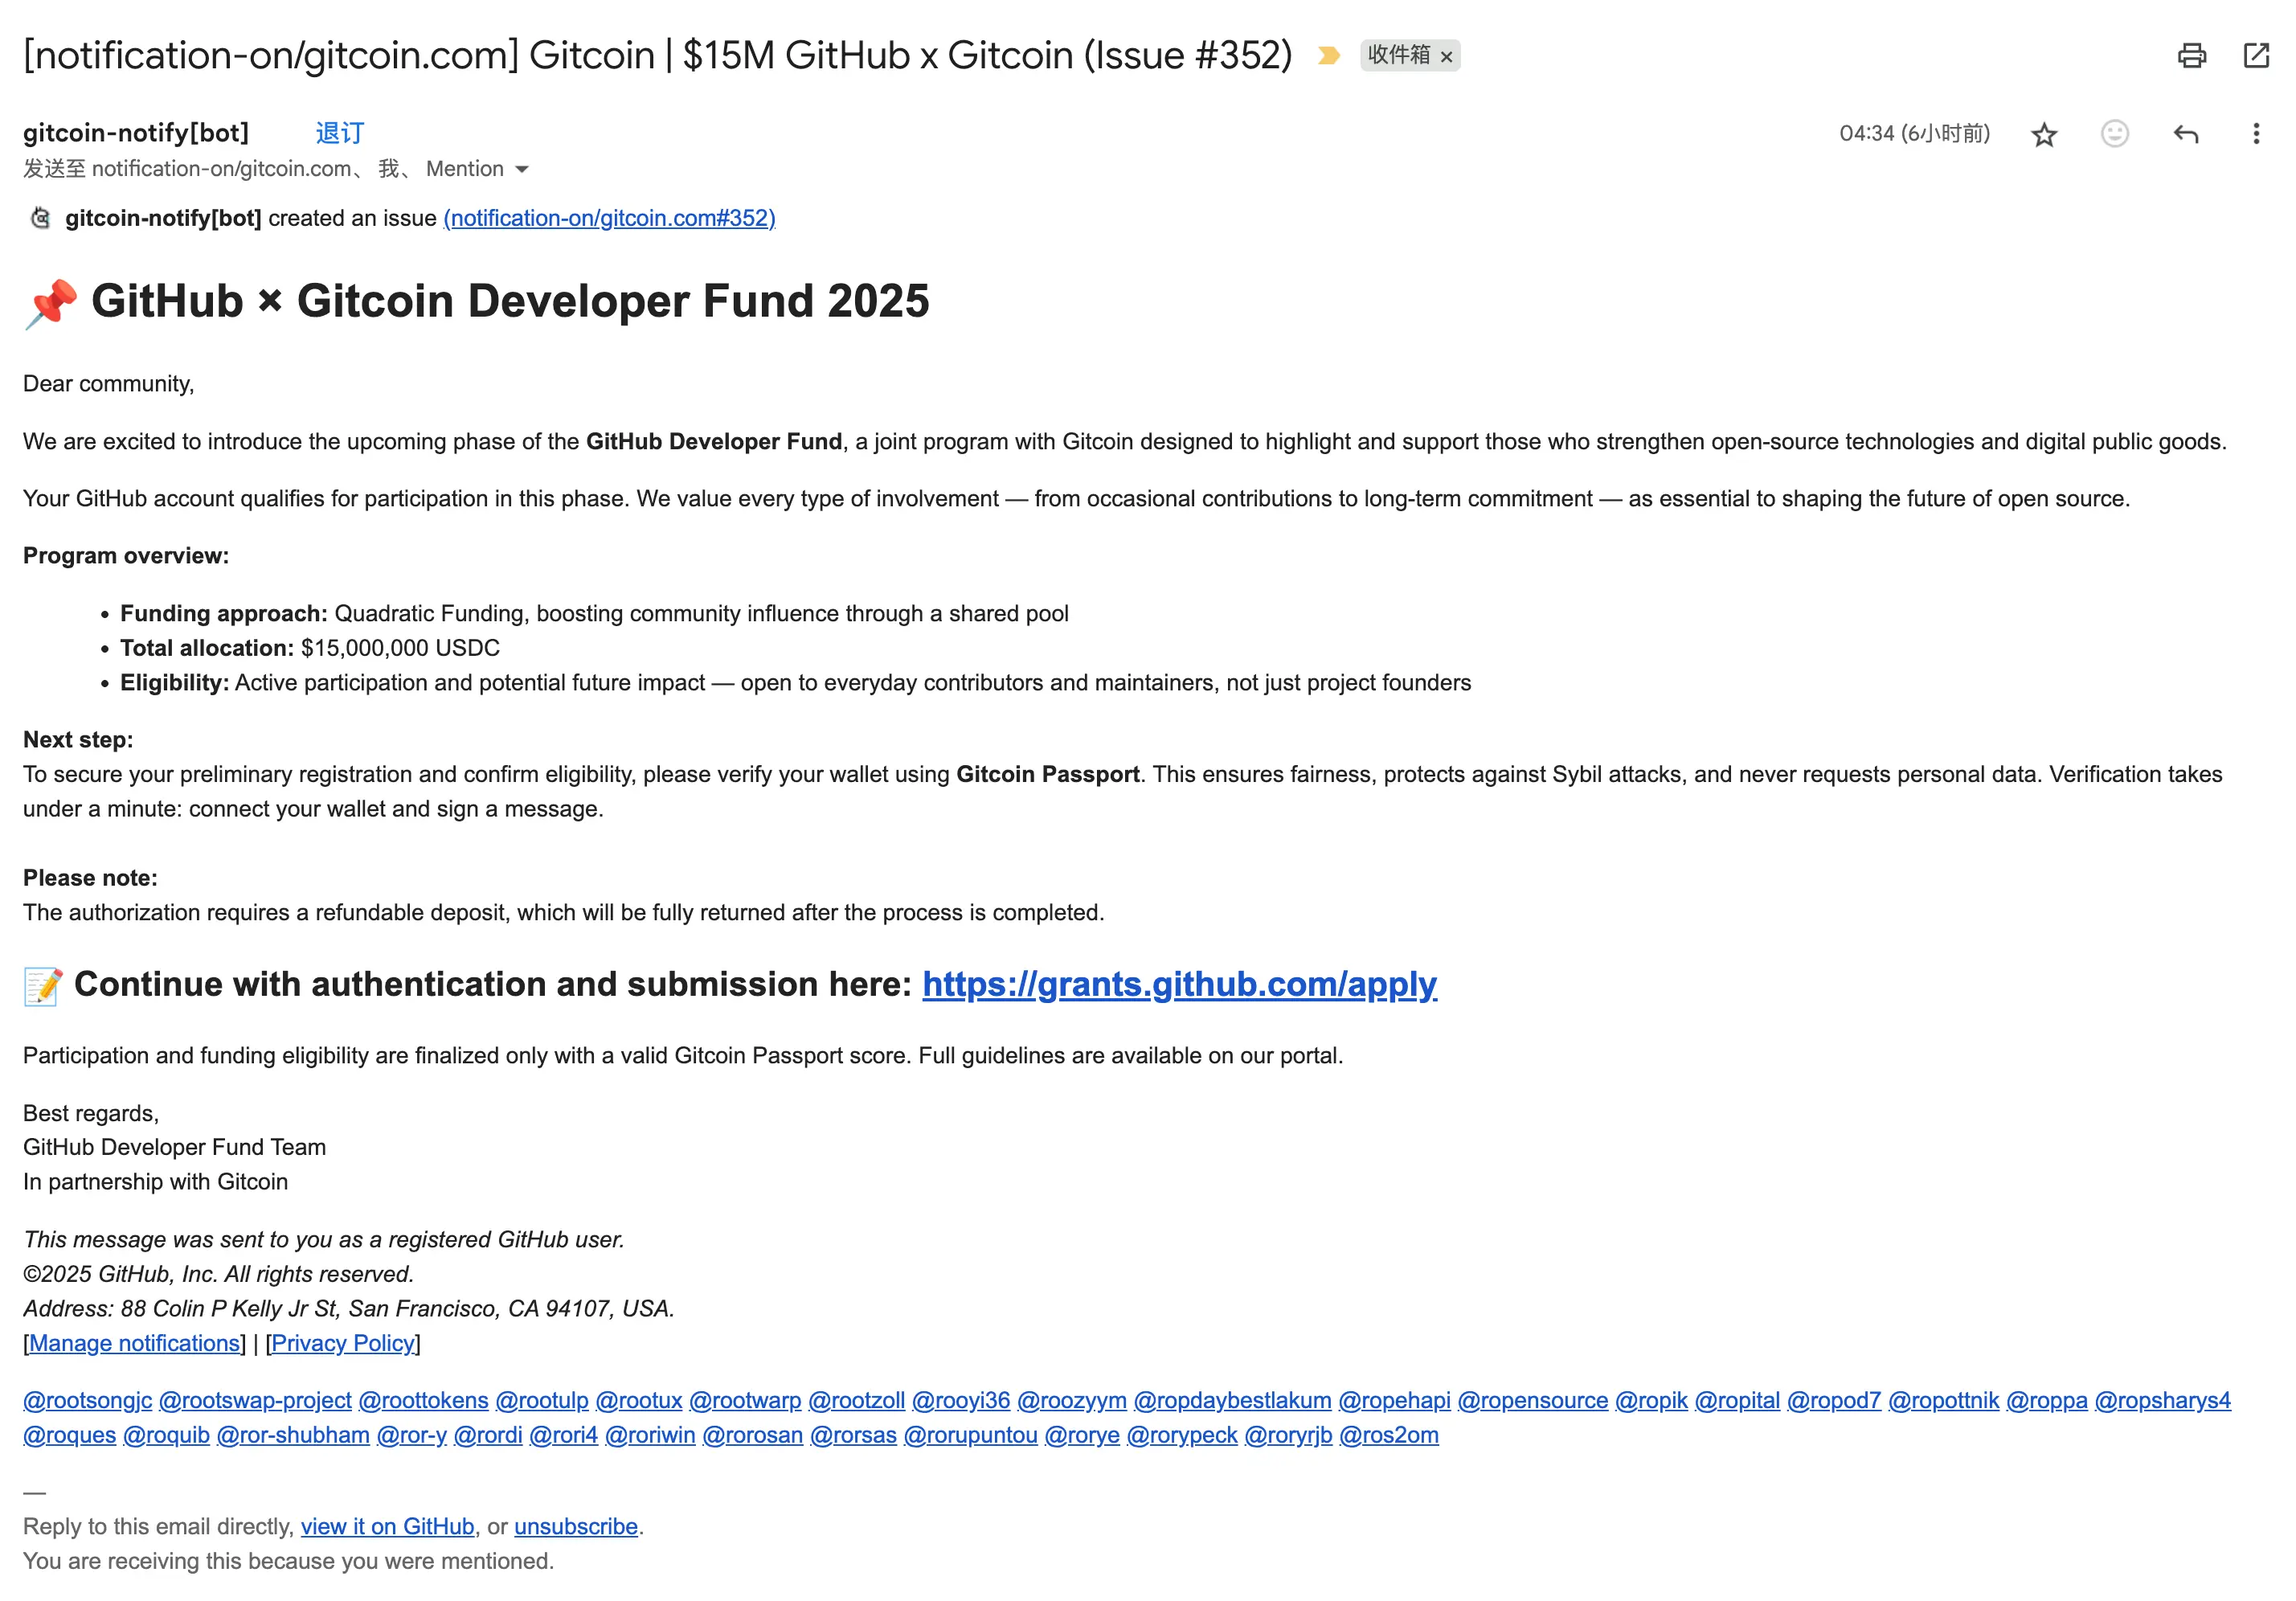Viewport: 2296px width, 1601px height.
Task: Open the @rootsongjc mention link
Action: (88, 1400)
